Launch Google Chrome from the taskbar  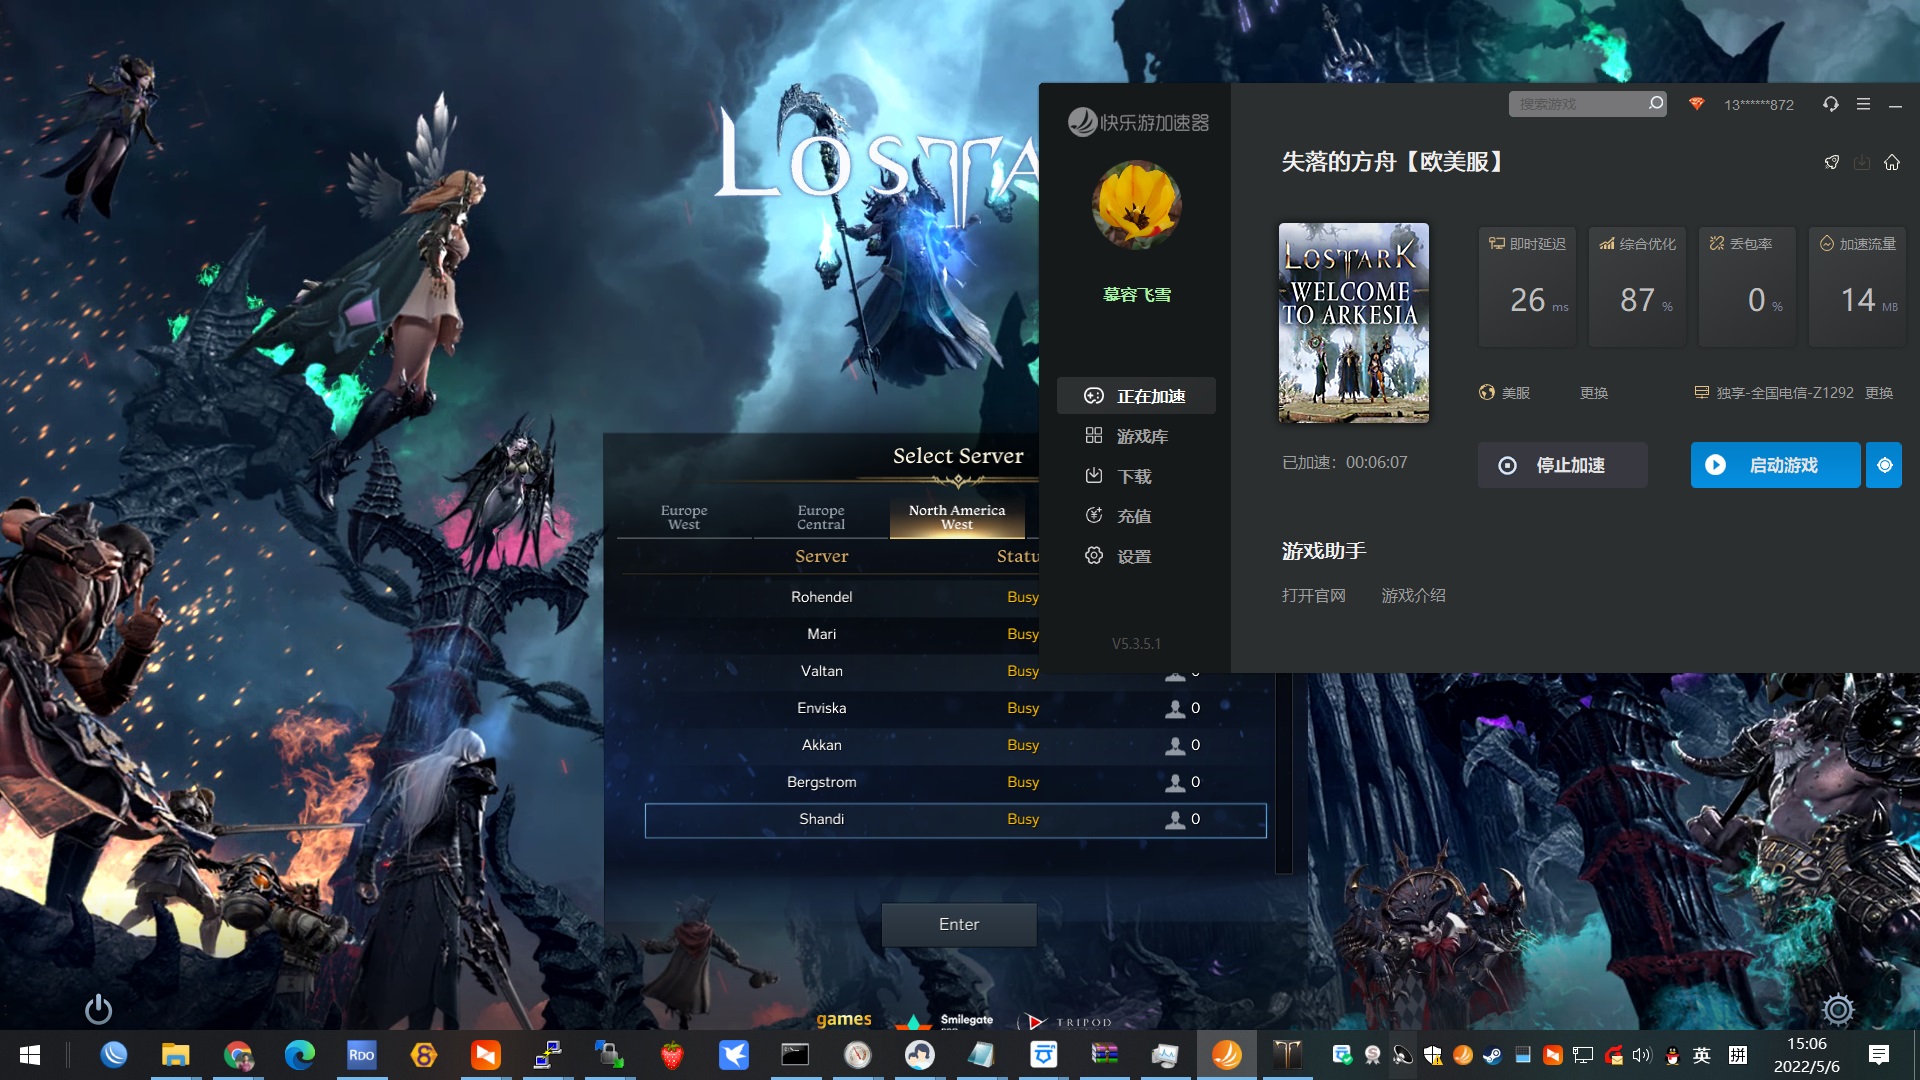tap(238, 1054)
